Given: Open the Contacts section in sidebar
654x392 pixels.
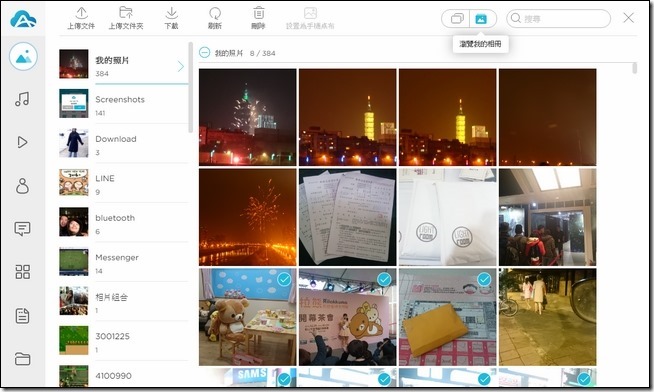Looking at the screenshot, I should point(23,186).
